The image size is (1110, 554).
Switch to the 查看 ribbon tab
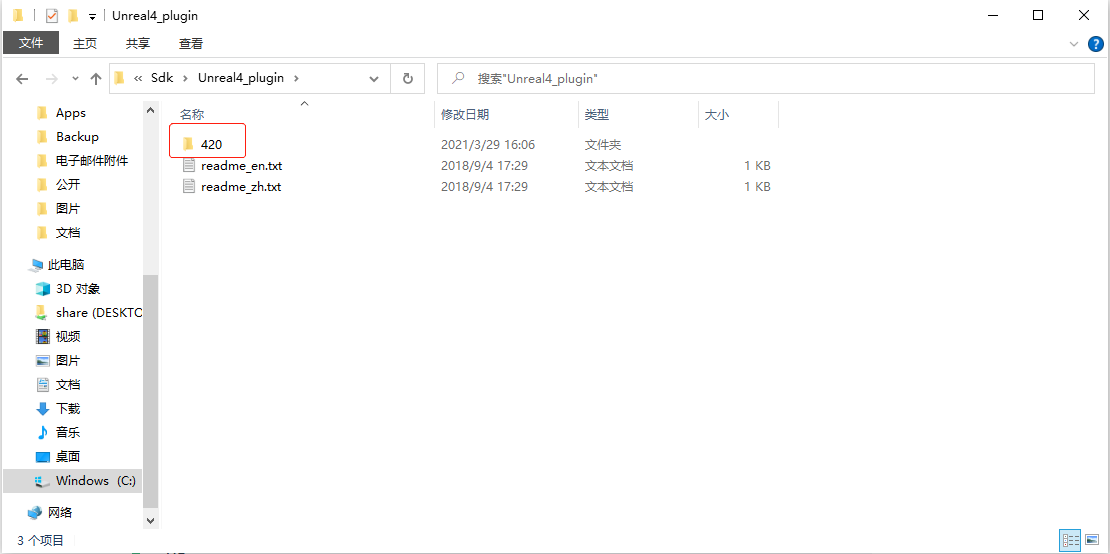click(x=191, y=43)
